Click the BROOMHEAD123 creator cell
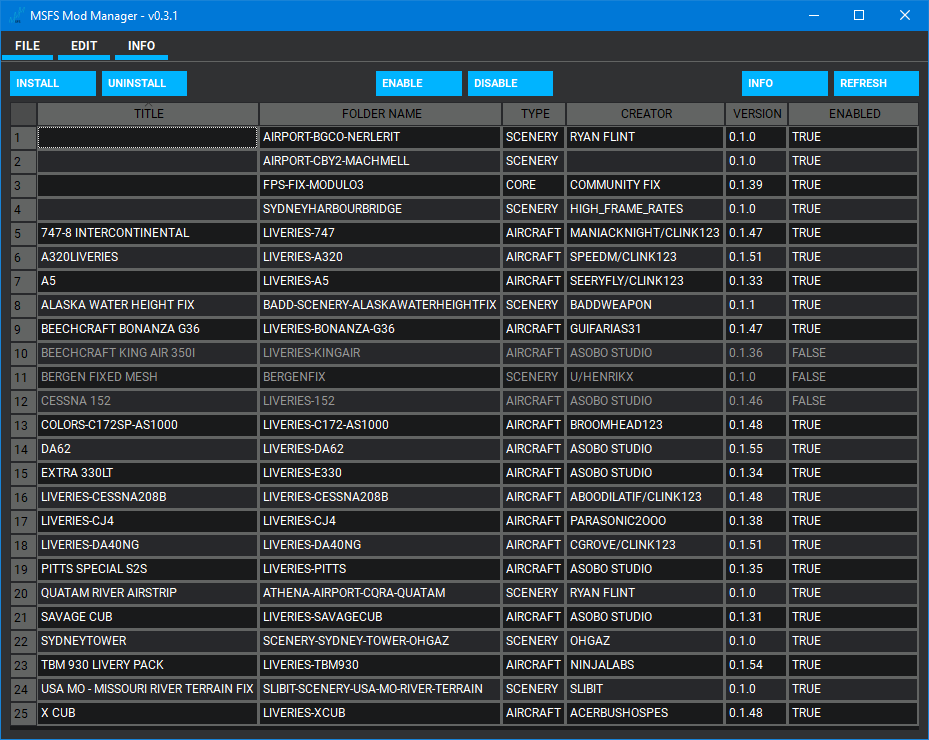 click(645, 425)
